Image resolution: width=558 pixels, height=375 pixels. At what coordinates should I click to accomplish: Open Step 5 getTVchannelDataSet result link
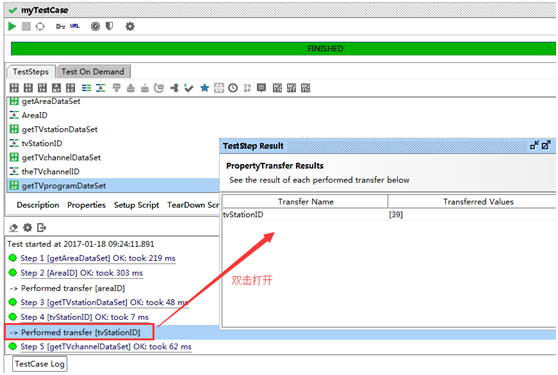(x=106, y=347)
